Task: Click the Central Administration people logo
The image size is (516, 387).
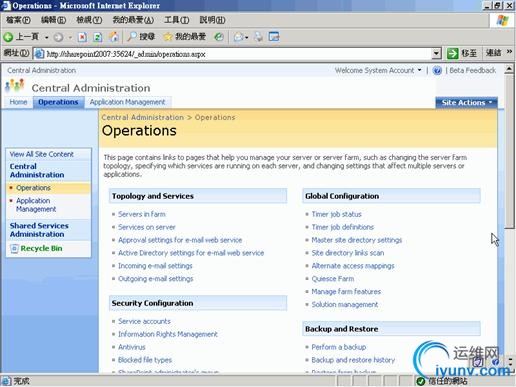Action: [x=15, y=86]
